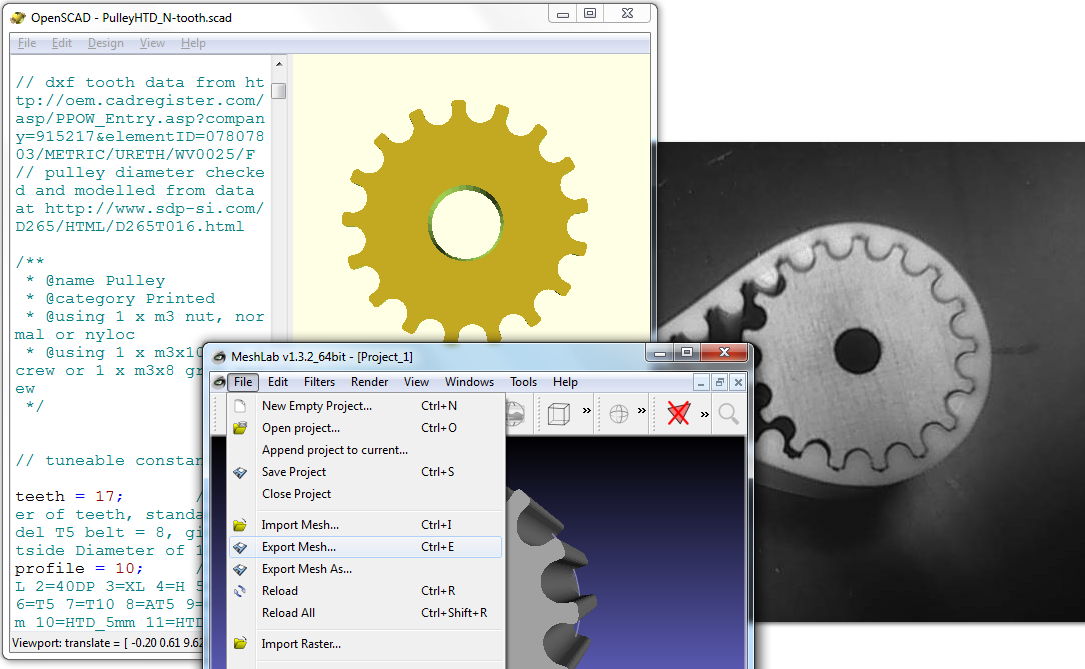Image resolution: width=1085 pixels, height=669 pixels.
Task: Choose Reload with Ctrl+R shortcut
Action: [365, 592]
